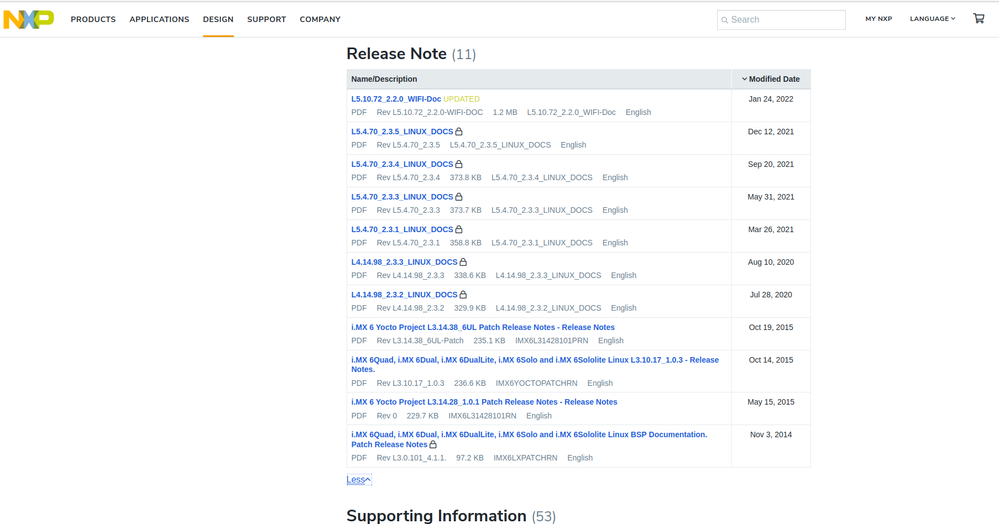This screenshot has width=999, height=524.
Task: Open L4.14.98_2.3.2_LINUX_DOCS link
Action: 404,294
